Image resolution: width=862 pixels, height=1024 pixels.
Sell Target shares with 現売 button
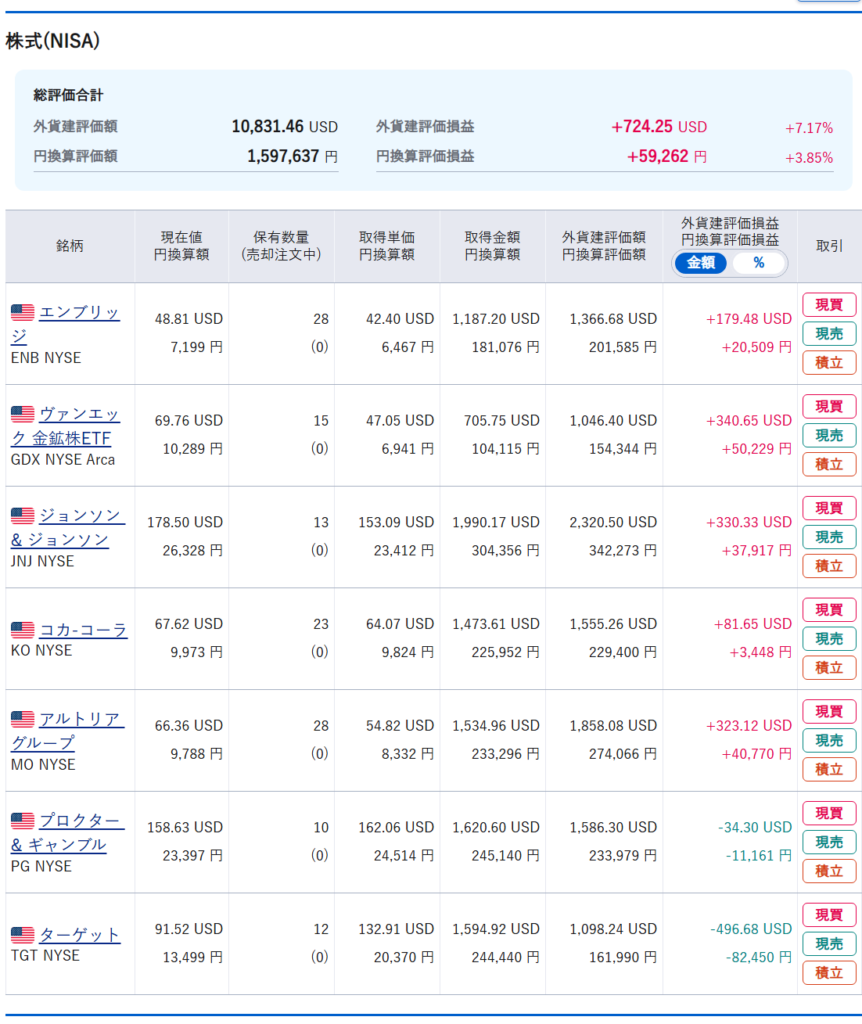[x=829, y=944]
